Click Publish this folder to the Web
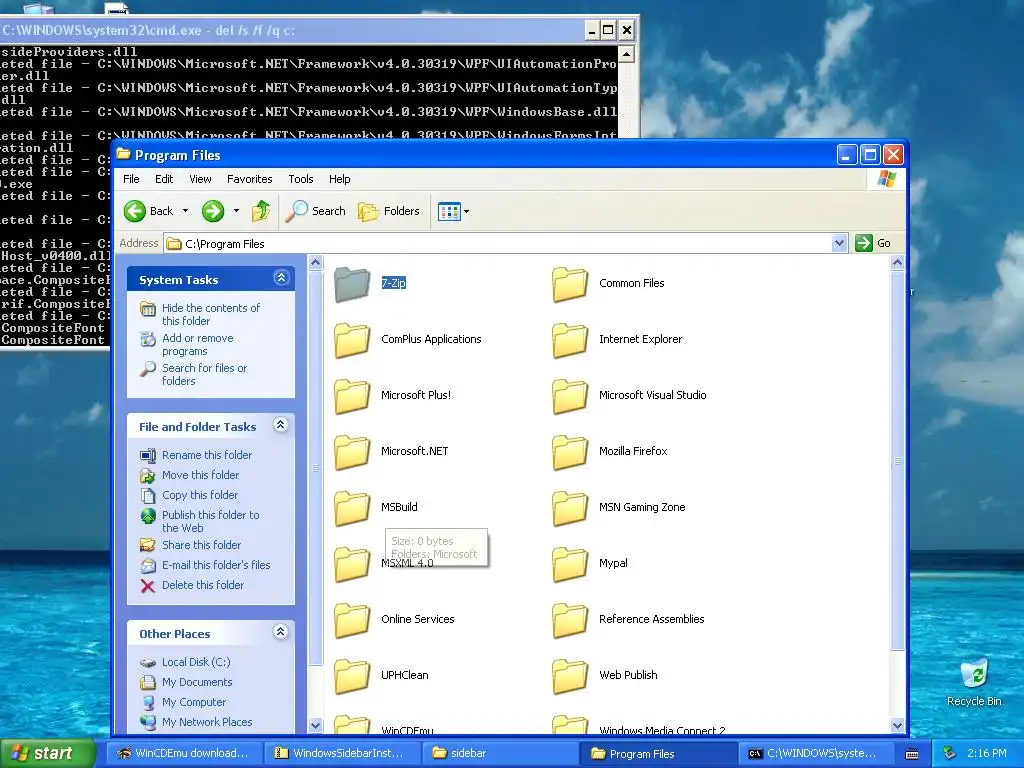Image resolution: width=1024 pixels, height=768 pixels. 210,521
